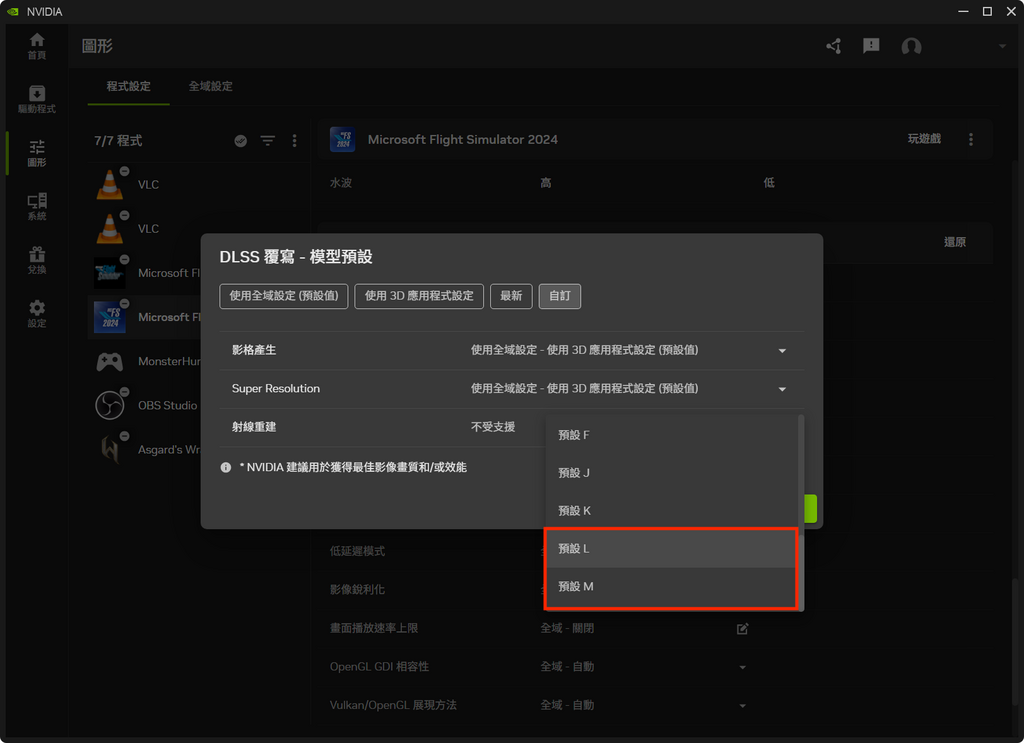This screenshot has width=1024, height=743.
Task: Switch to the 系統 section in sidebar
Action: click(x=36, y=207)
